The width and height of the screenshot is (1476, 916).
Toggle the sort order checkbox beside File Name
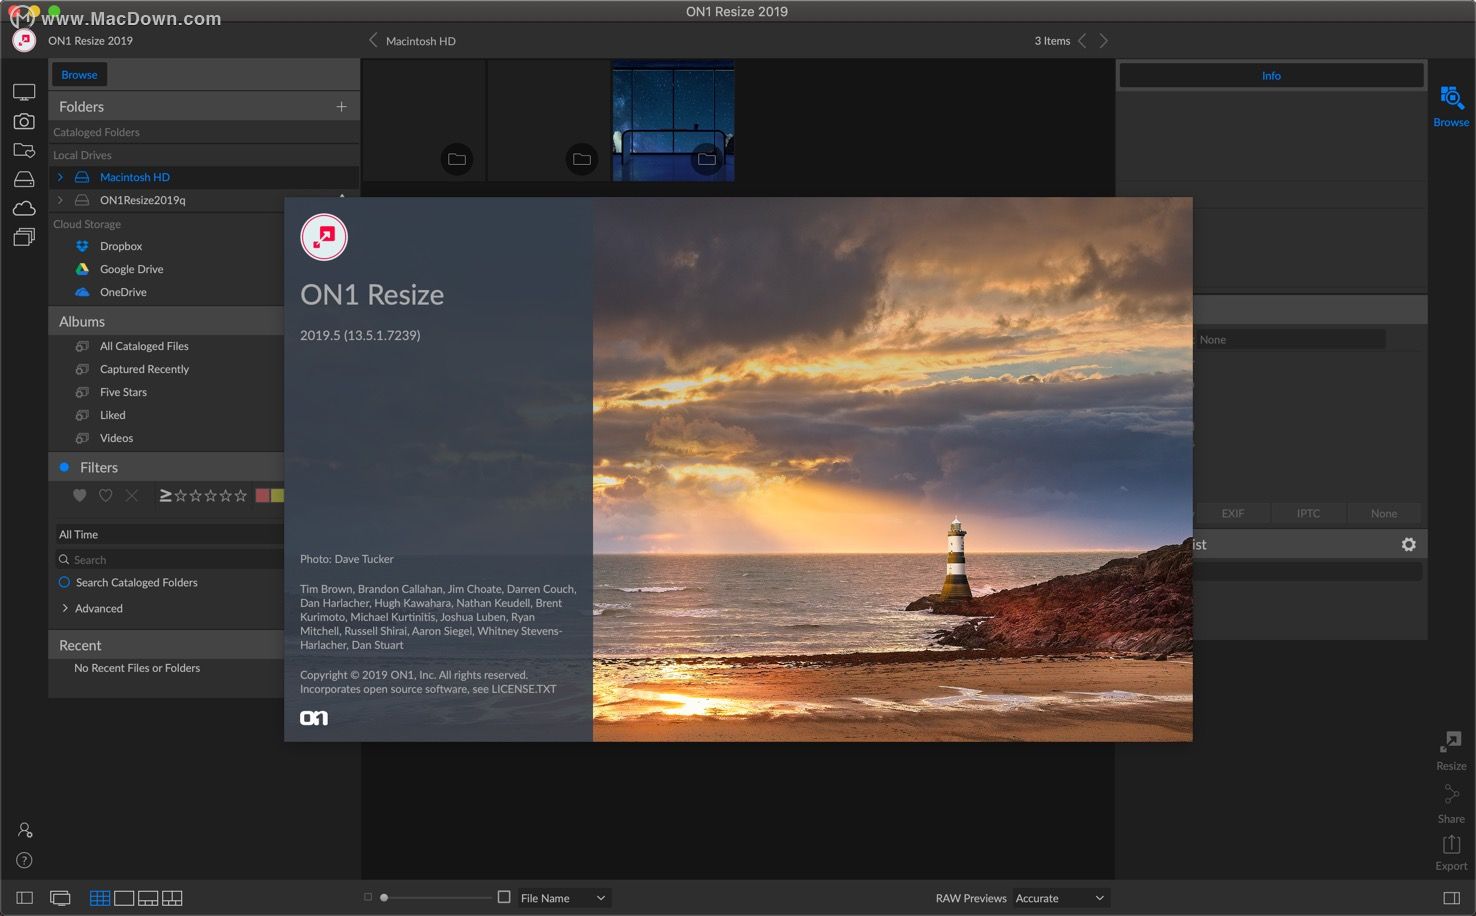tap(504, 897)
